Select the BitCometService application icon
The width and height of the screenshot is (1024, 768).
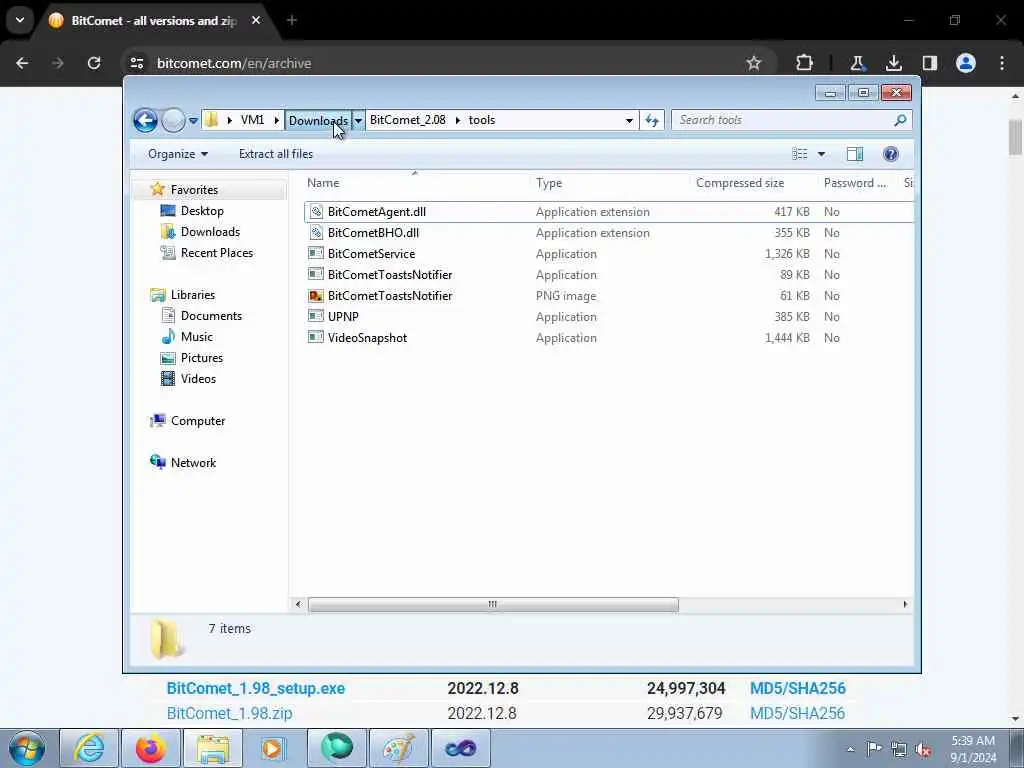pyautogui.click(x=316, y=253)
